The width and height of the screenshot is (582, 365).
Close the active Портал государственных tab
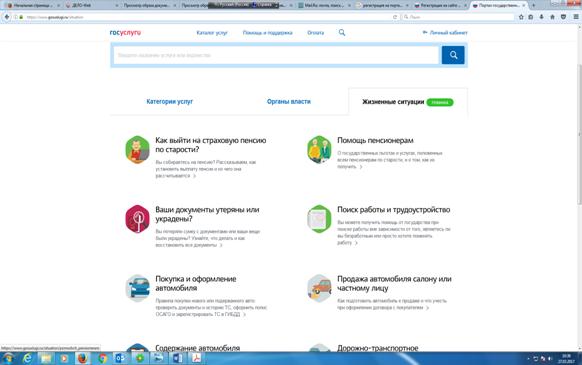[x=524, y=6]
